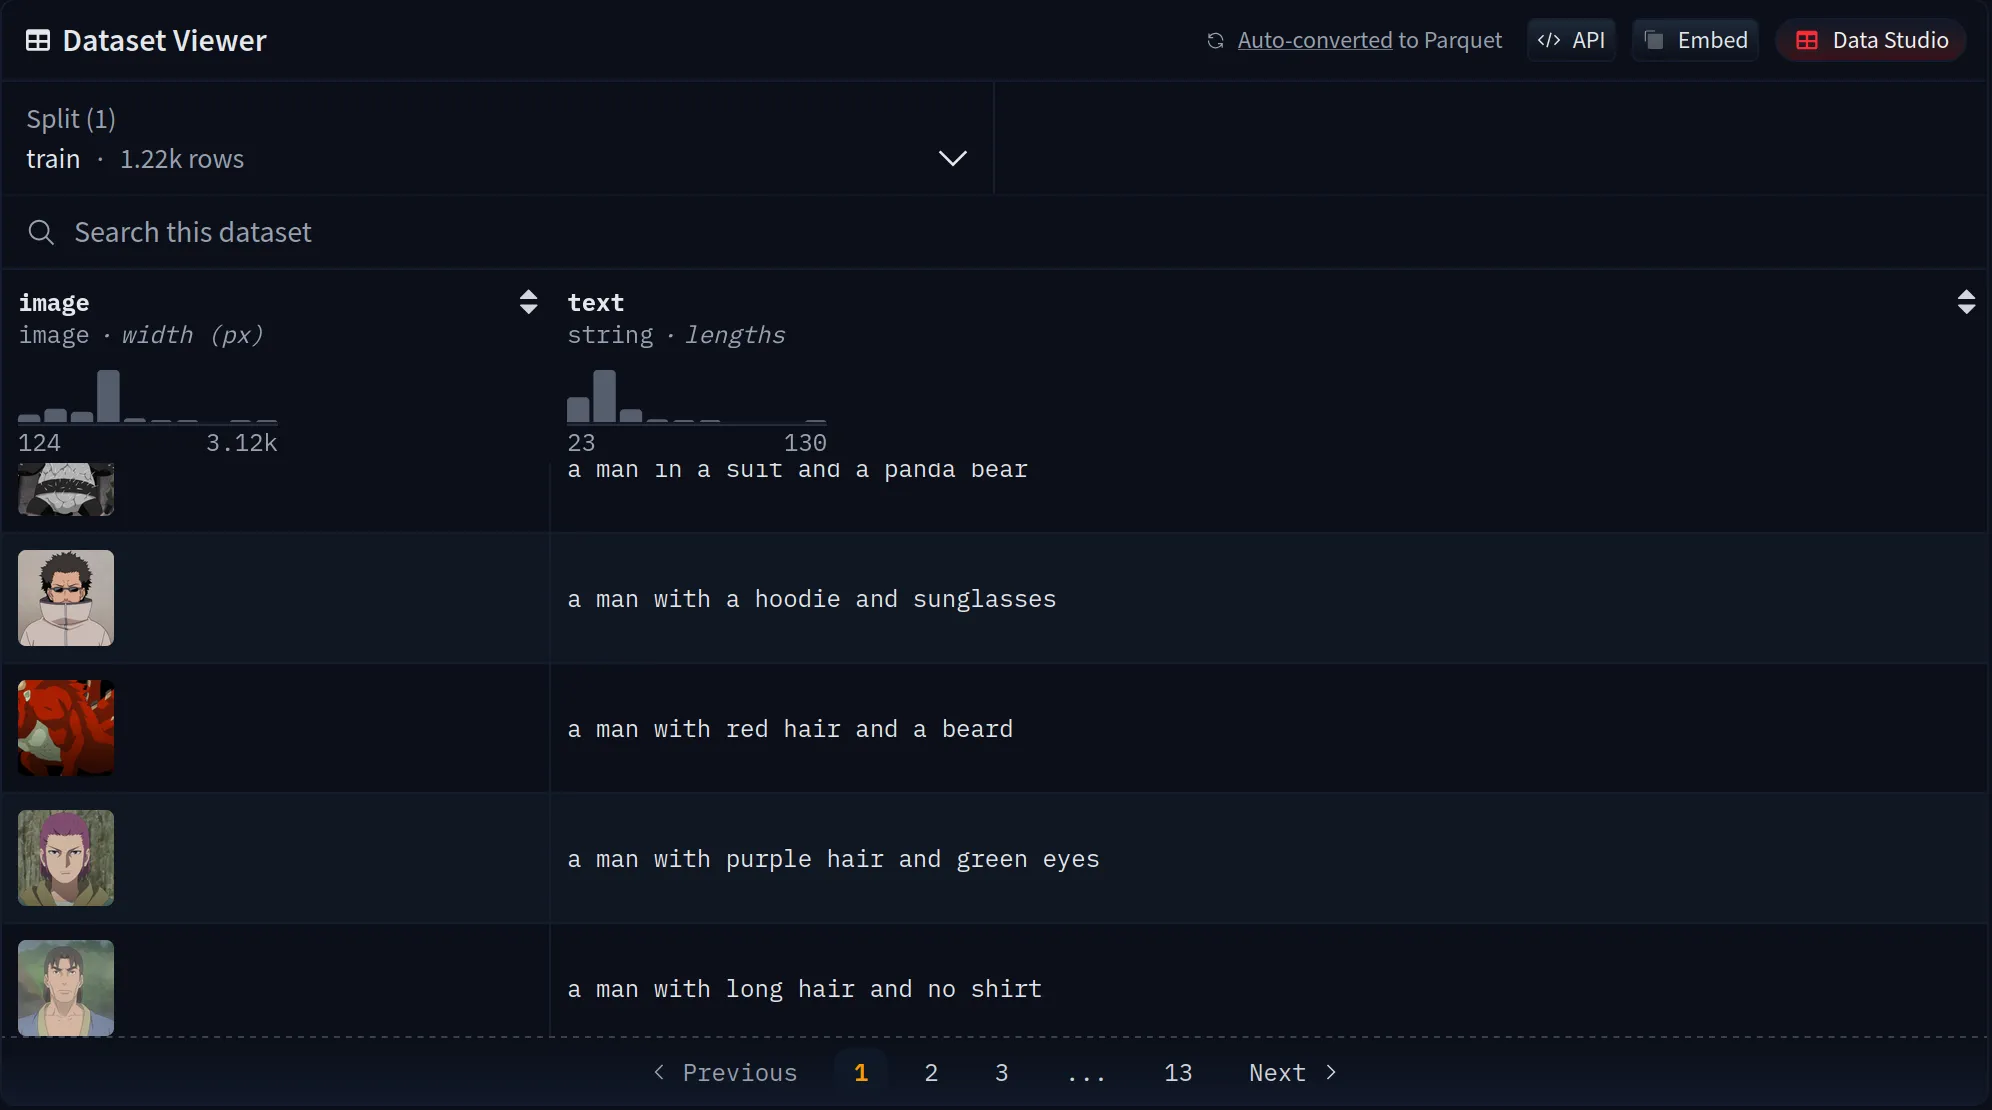Image resolution: width=1992 pixels, height=1110 pixels.
Task: Follow the Auto-converted to Parquet link
Action: [x=1314, y=41]
